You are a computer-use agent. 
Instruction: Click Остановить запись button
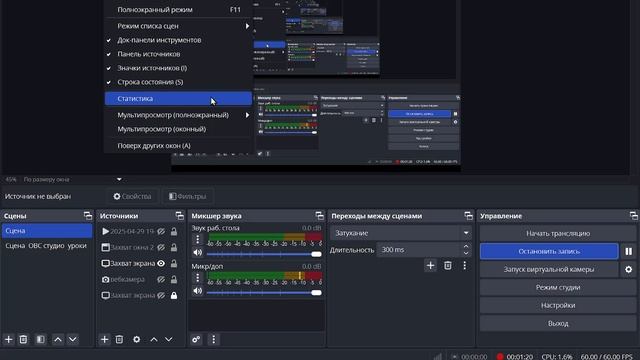tap(549, 251)
